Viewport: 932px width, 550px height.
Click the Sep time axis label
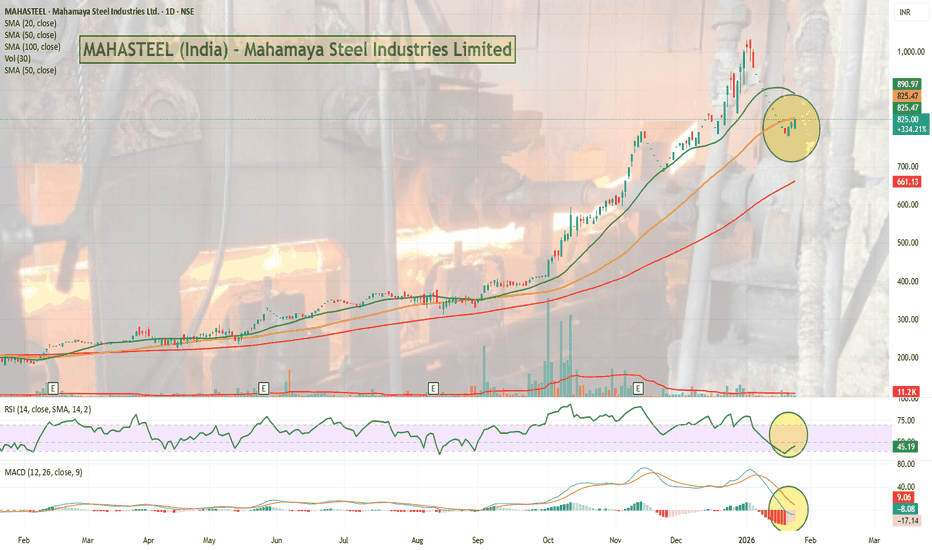click(478, 540)
